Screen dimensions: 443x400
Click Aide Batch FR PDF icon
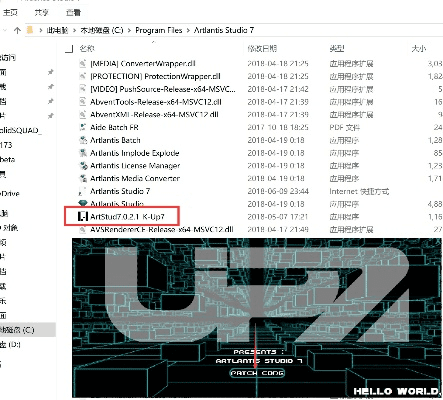(83, 127)
